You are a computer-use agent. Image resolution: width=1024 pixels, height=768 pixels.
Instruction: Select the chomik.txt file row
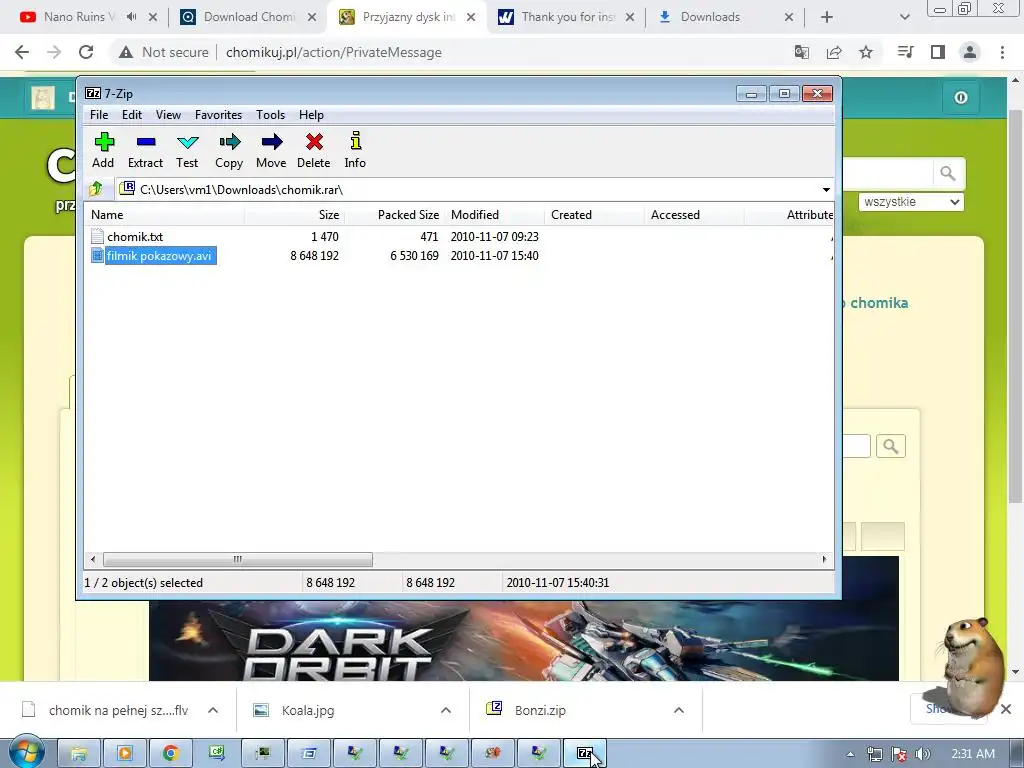(x=458, y=236)
